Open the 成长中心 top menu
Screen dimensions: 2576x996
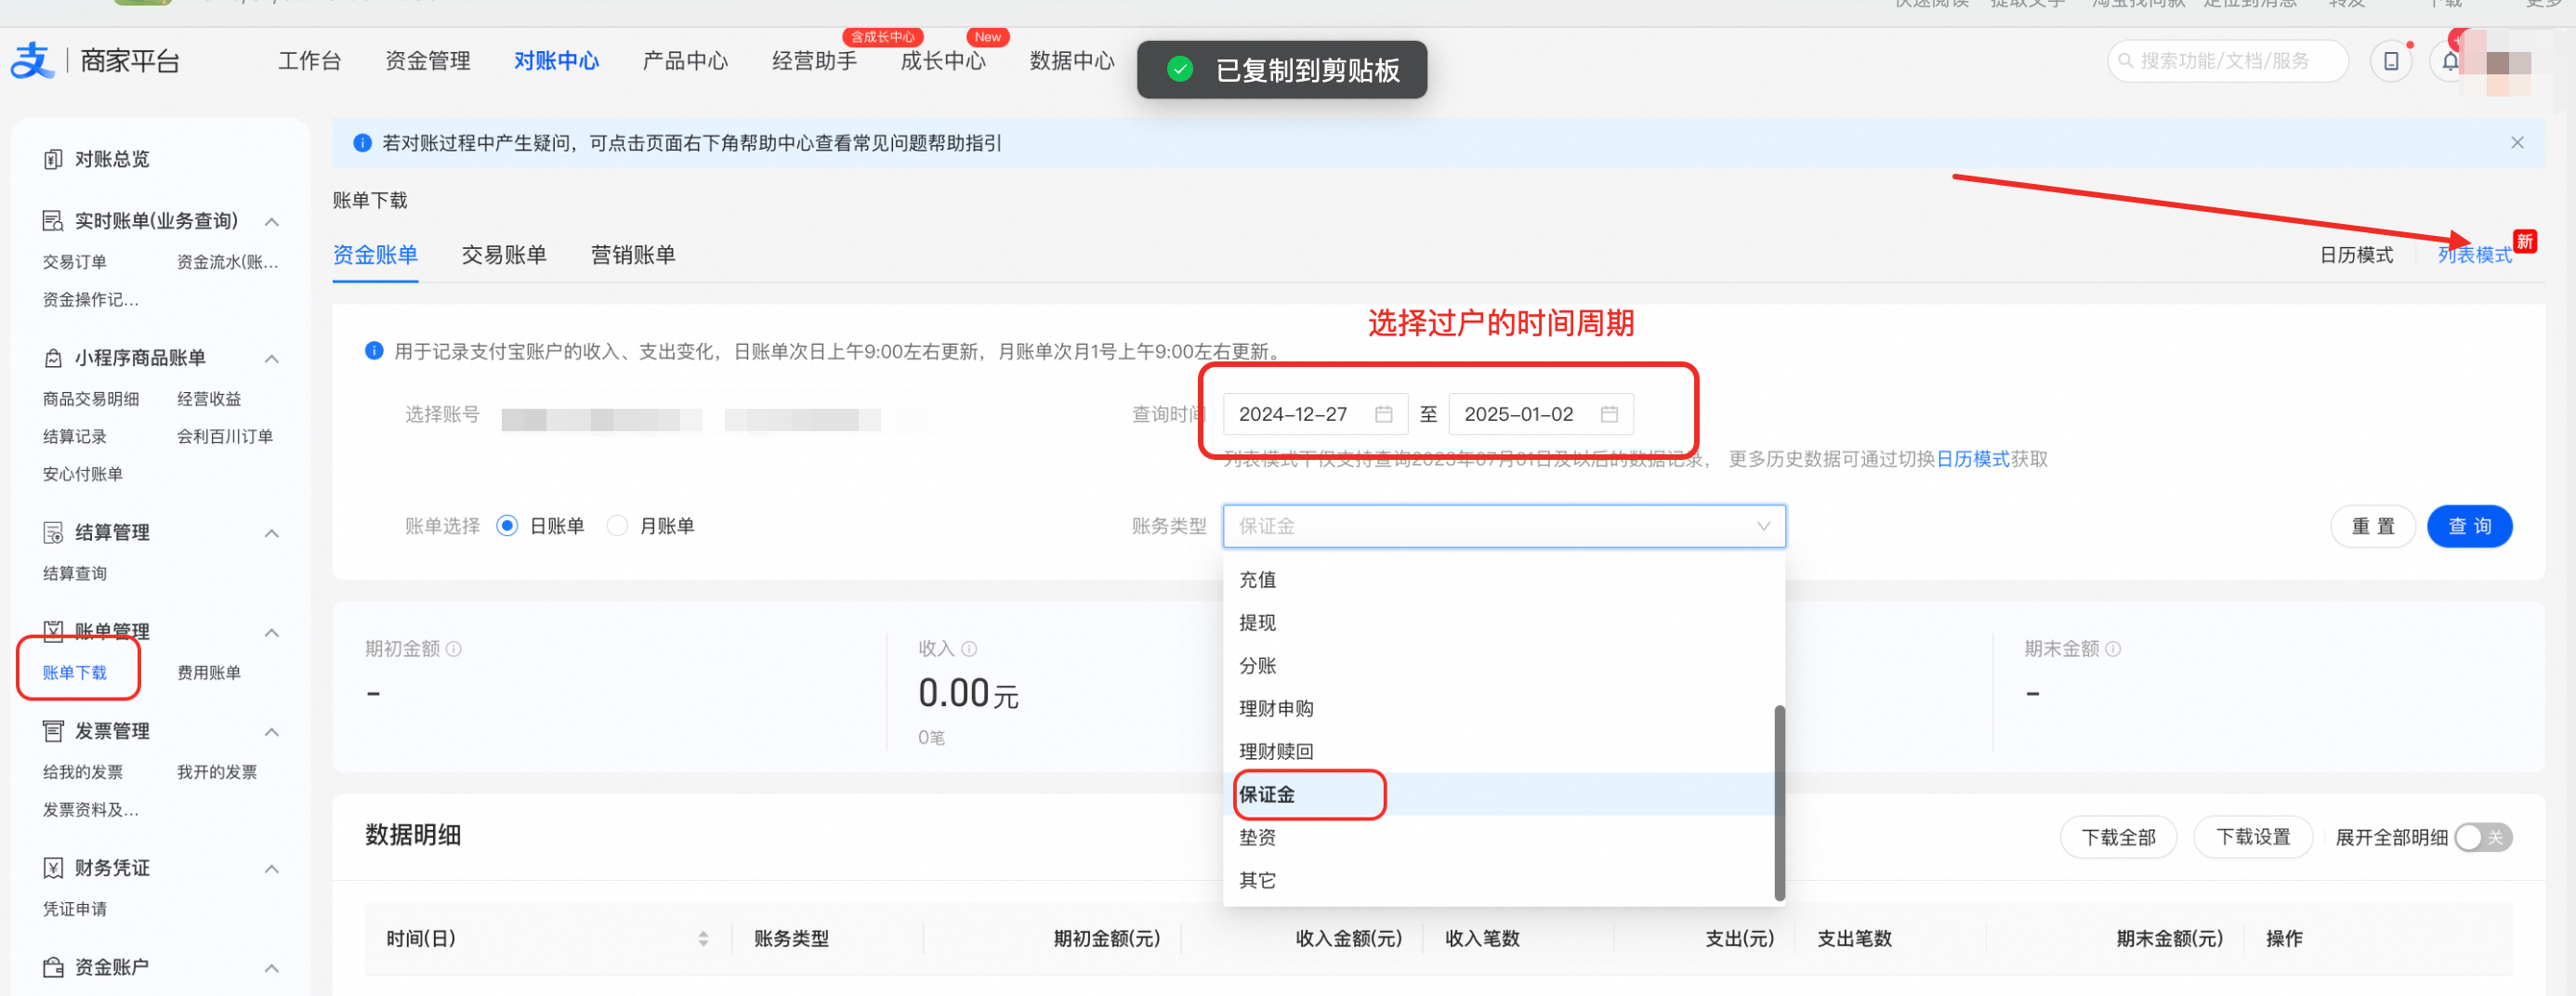coord(943,61)
